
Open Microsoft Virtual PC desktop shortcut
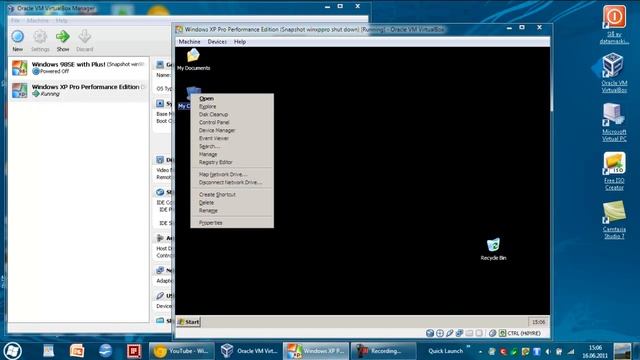coord(614,122)
